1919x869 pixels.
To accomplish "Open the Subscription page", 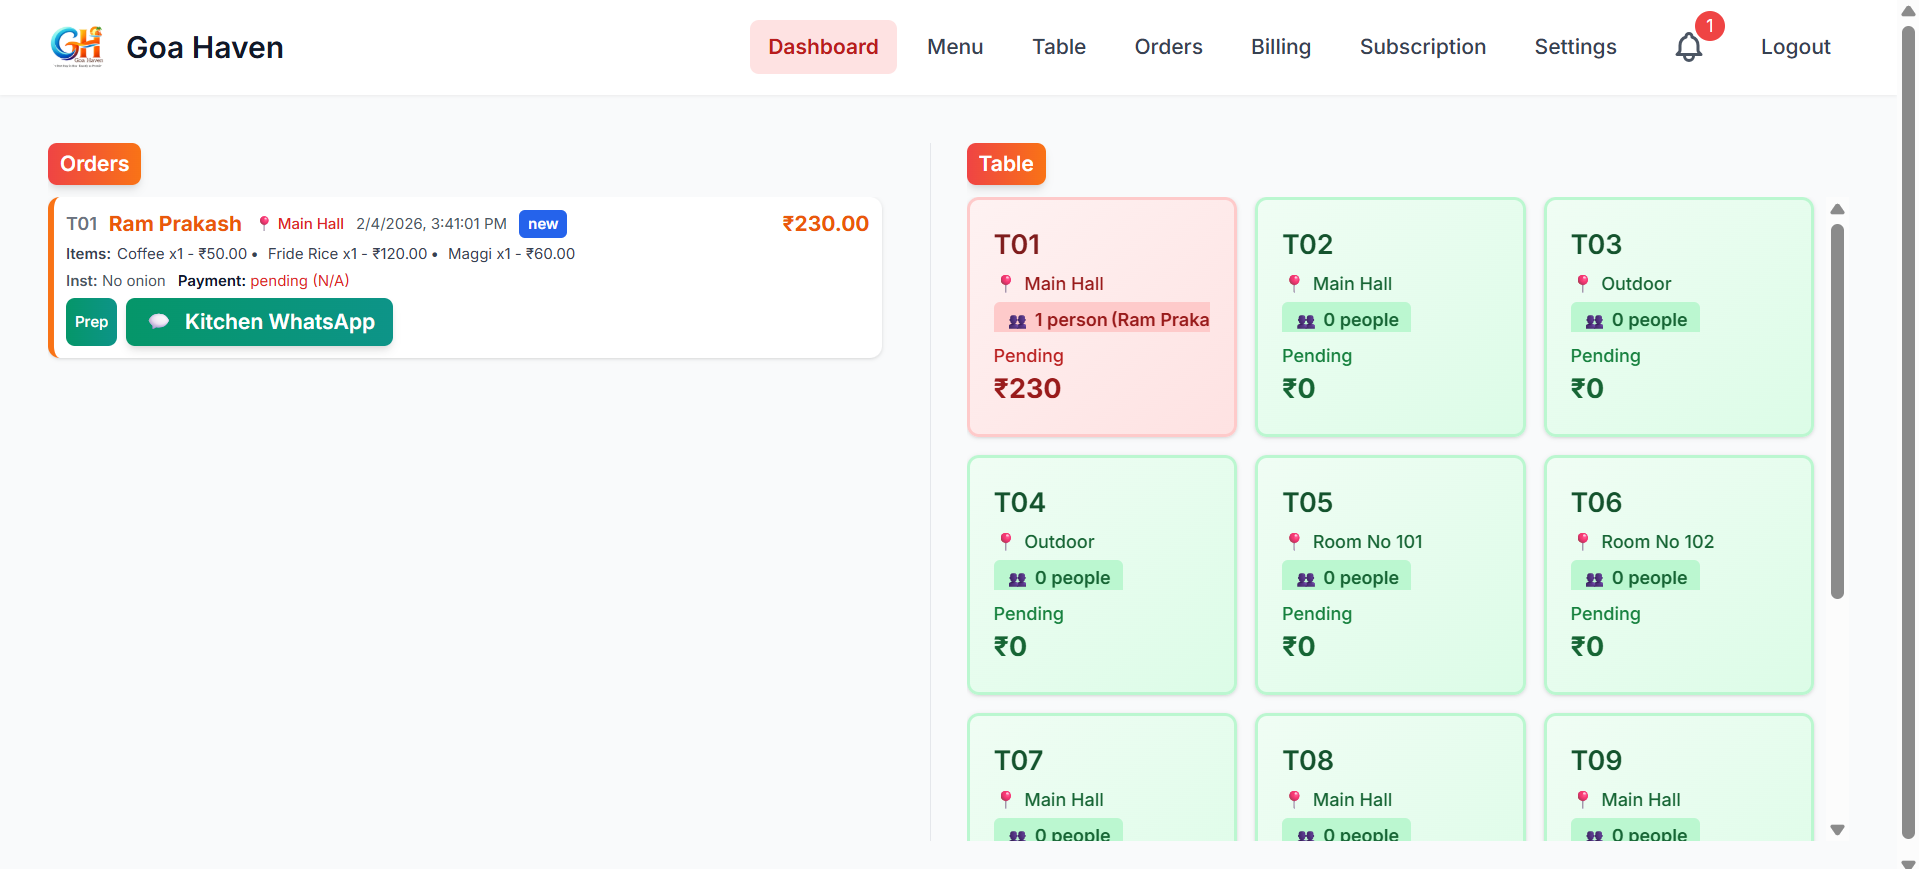I will click(1422, 47).
